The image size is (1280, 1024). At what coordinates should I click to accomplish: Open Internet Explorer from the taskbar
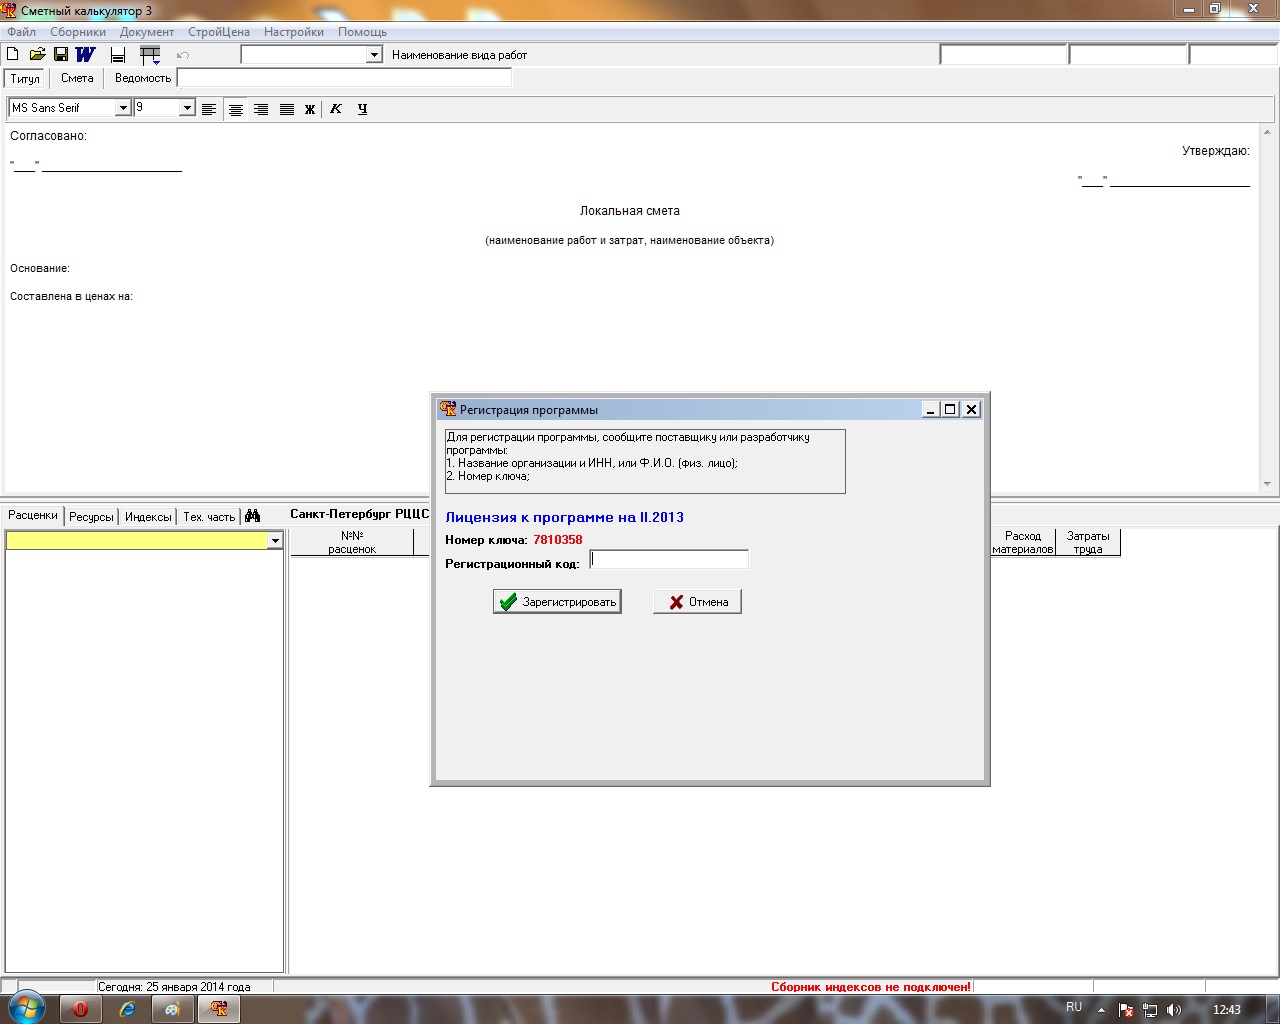coord(127,1009)
